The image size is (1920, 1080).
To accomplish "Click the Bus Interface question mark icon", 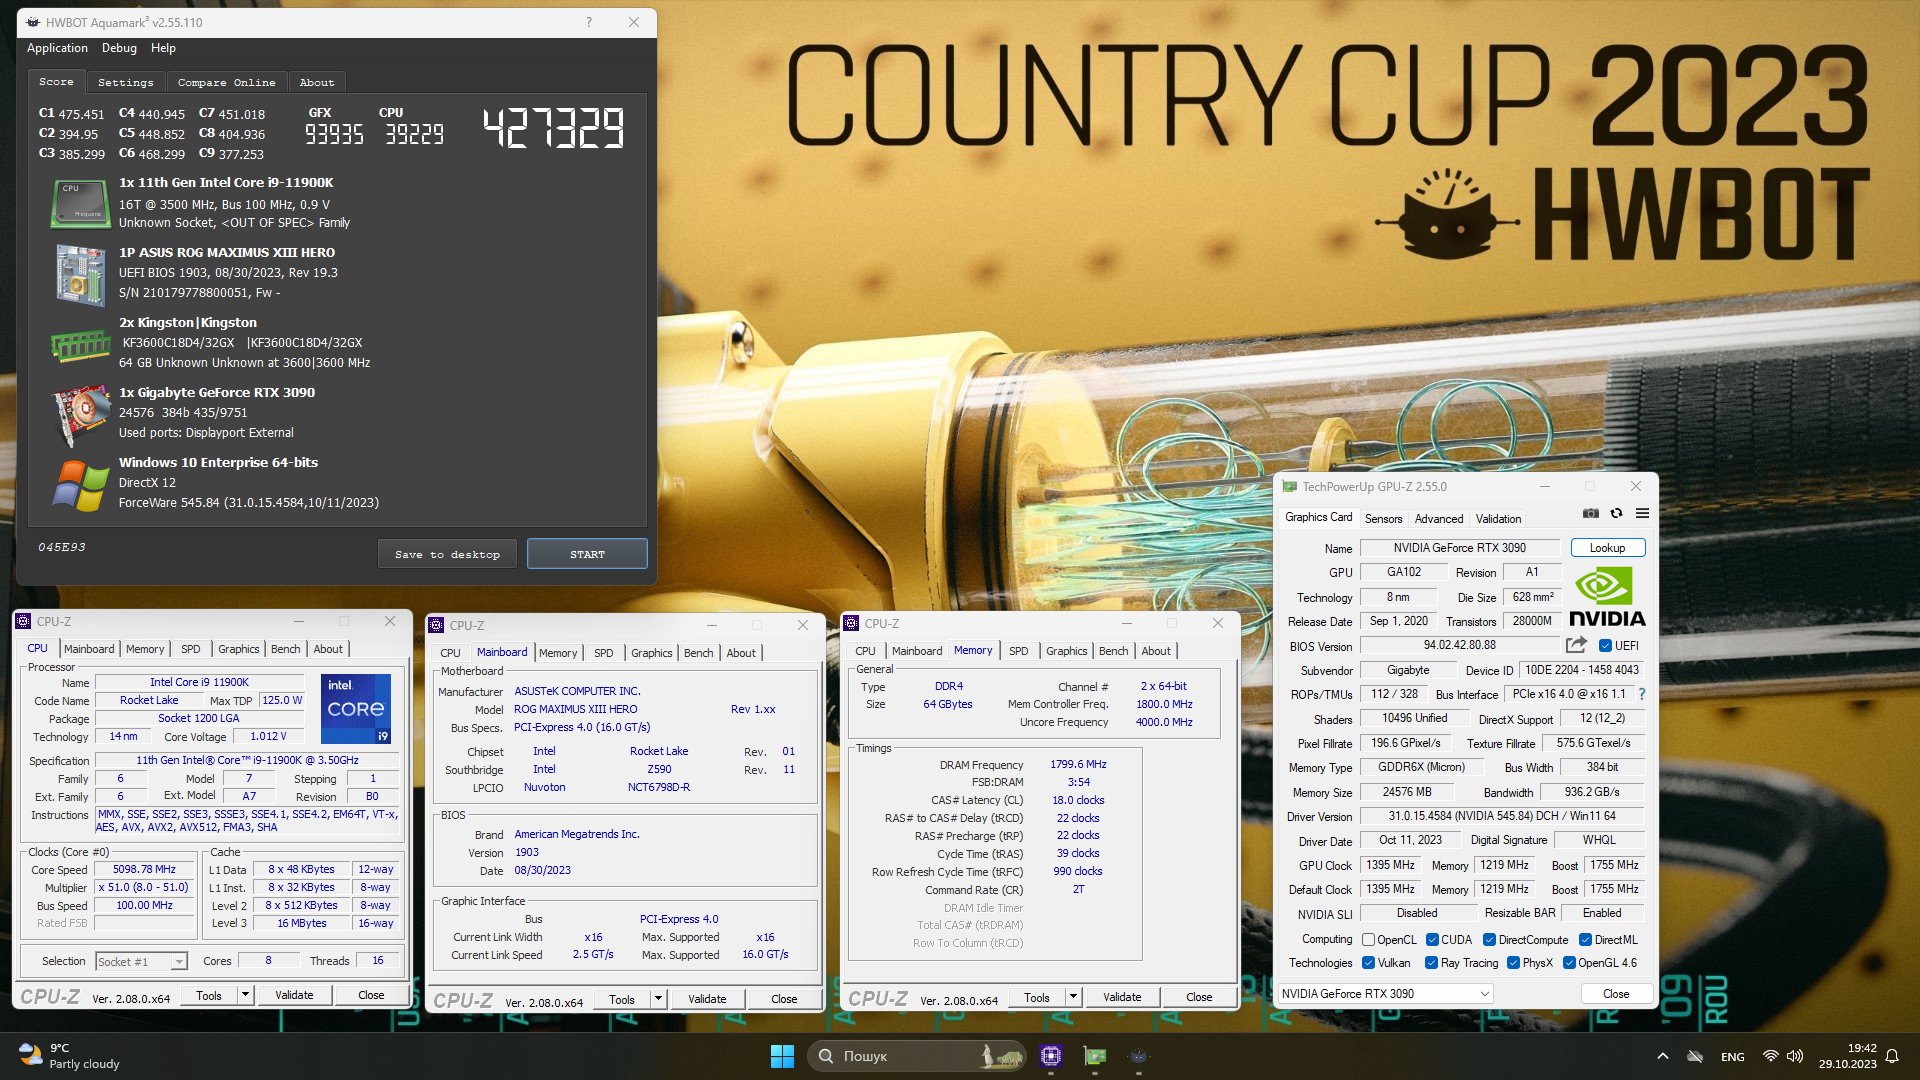I will coord(1641,694).
